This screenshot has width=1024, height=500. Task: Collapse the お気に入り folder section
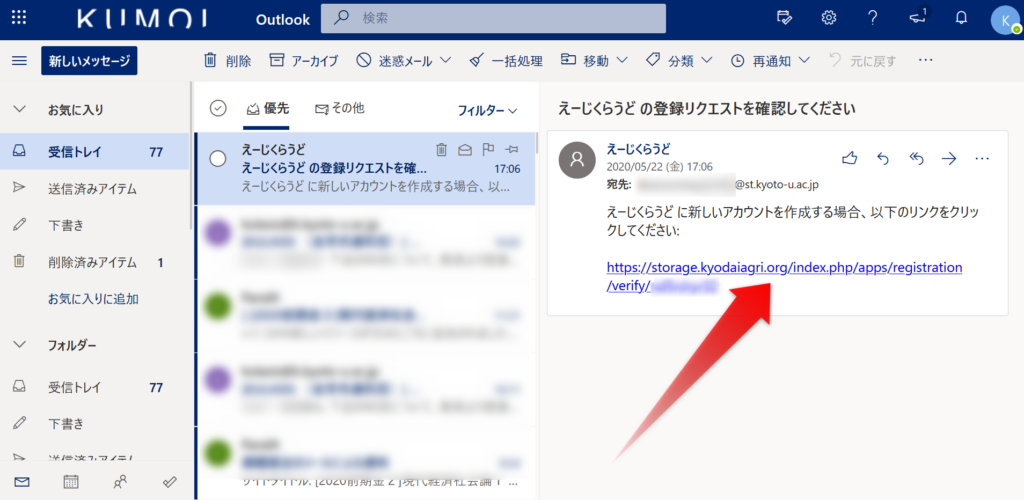click(x=18, y=109)
